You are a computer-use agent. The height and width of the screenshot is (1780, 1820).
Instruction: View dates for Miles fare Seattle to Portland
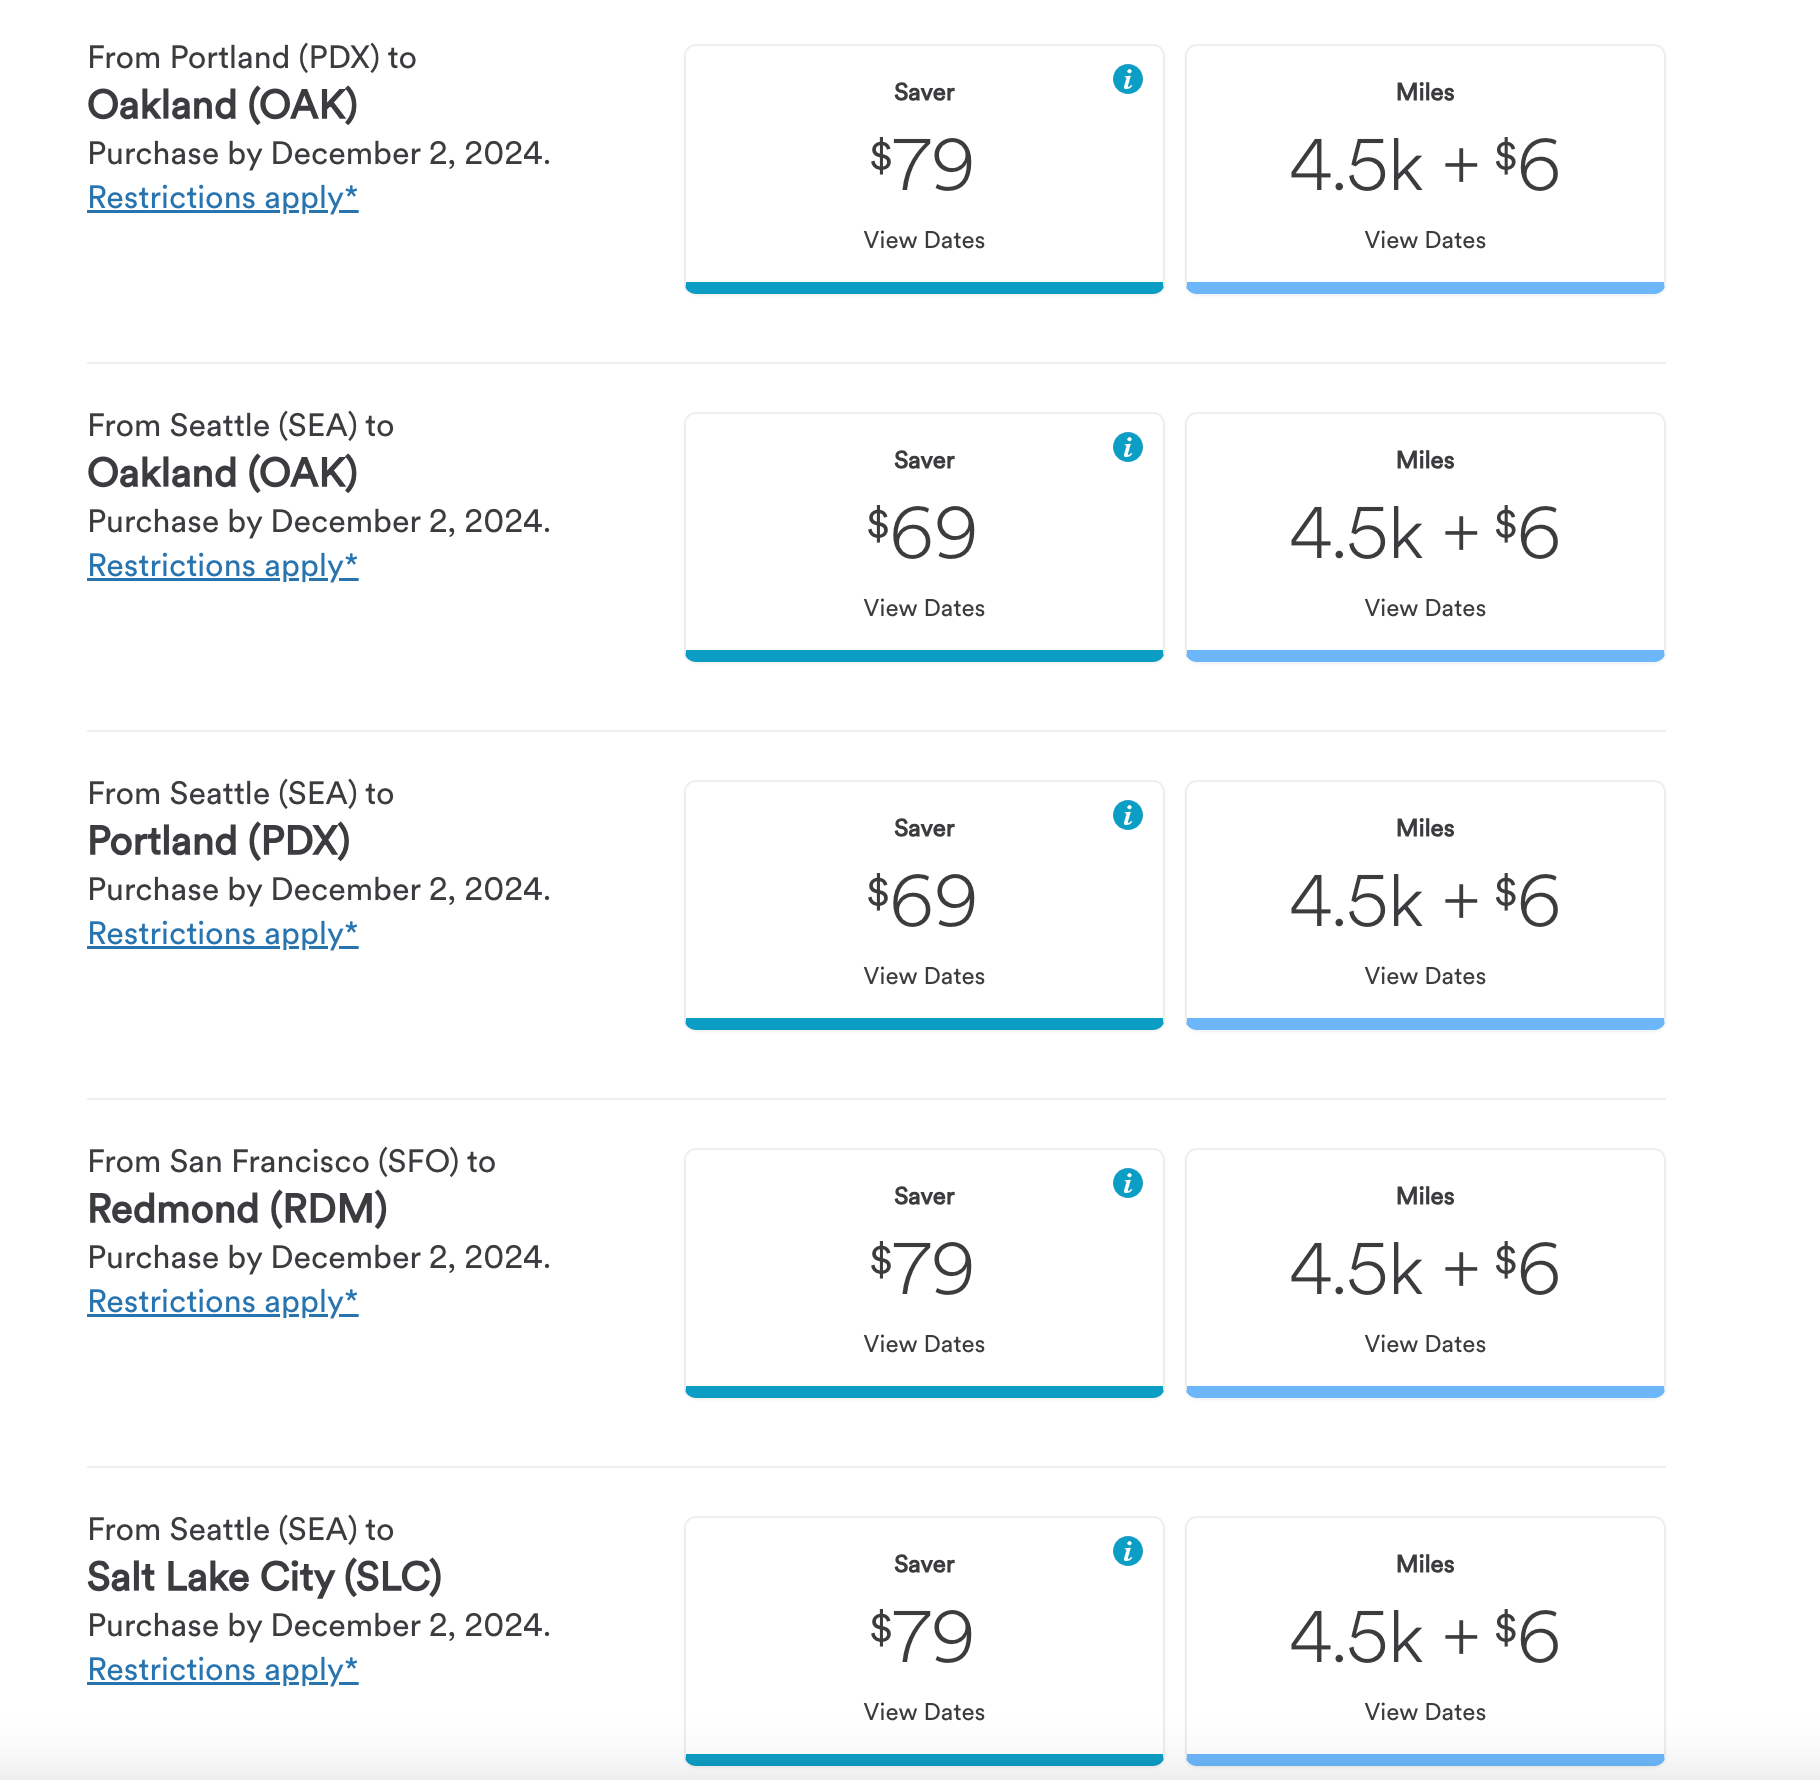click(x=1425, y=976)
